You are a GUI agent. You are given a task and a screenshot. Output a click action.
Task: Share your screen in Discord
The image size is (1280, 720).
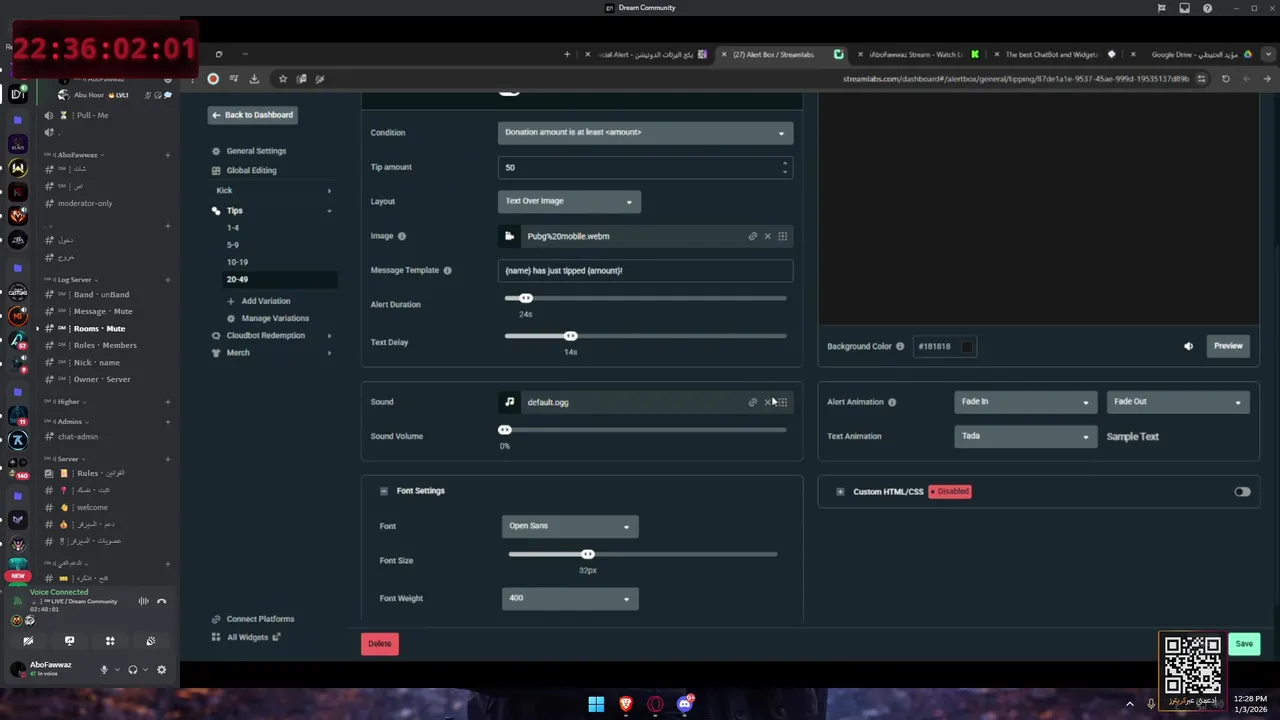69,641
